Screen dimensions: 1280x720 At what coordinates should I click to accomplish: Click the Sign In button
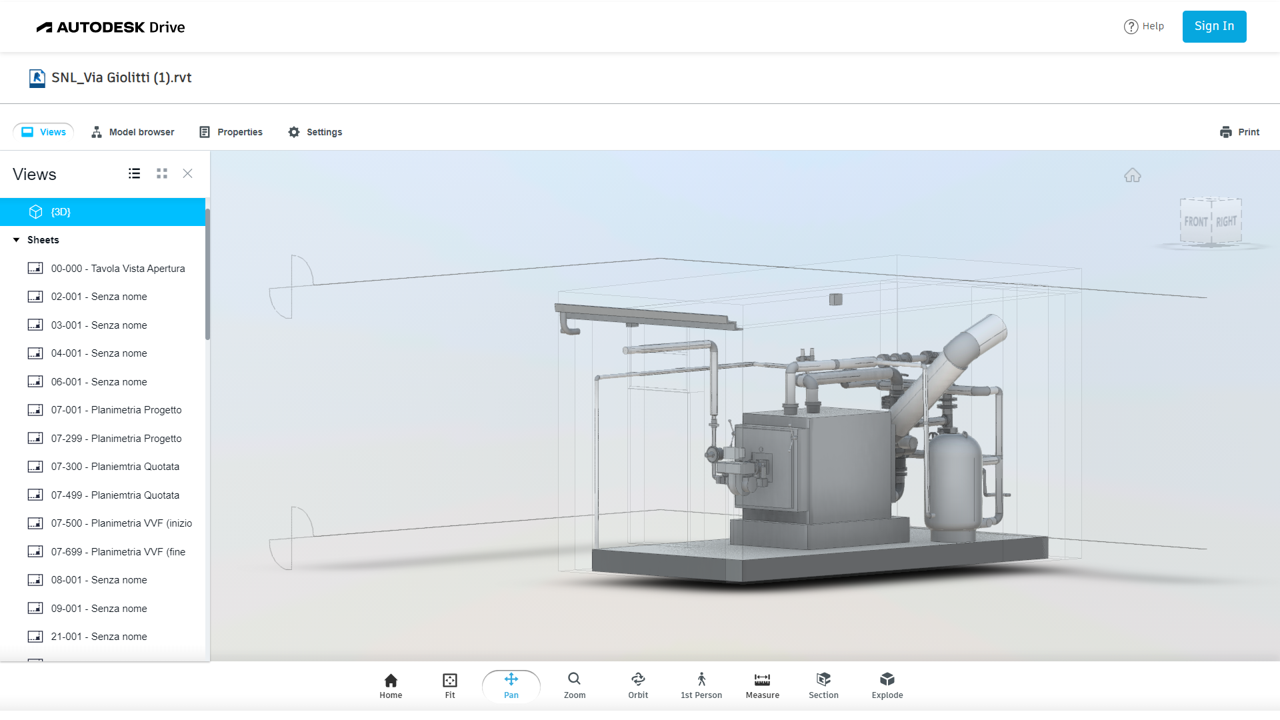point(1214,27)
